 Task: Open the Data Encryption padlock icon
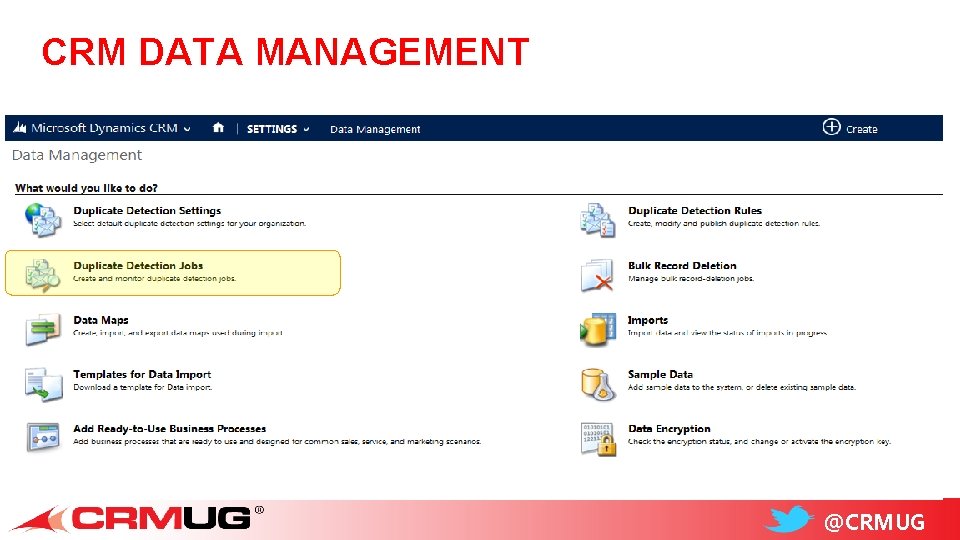pos(598,438)
